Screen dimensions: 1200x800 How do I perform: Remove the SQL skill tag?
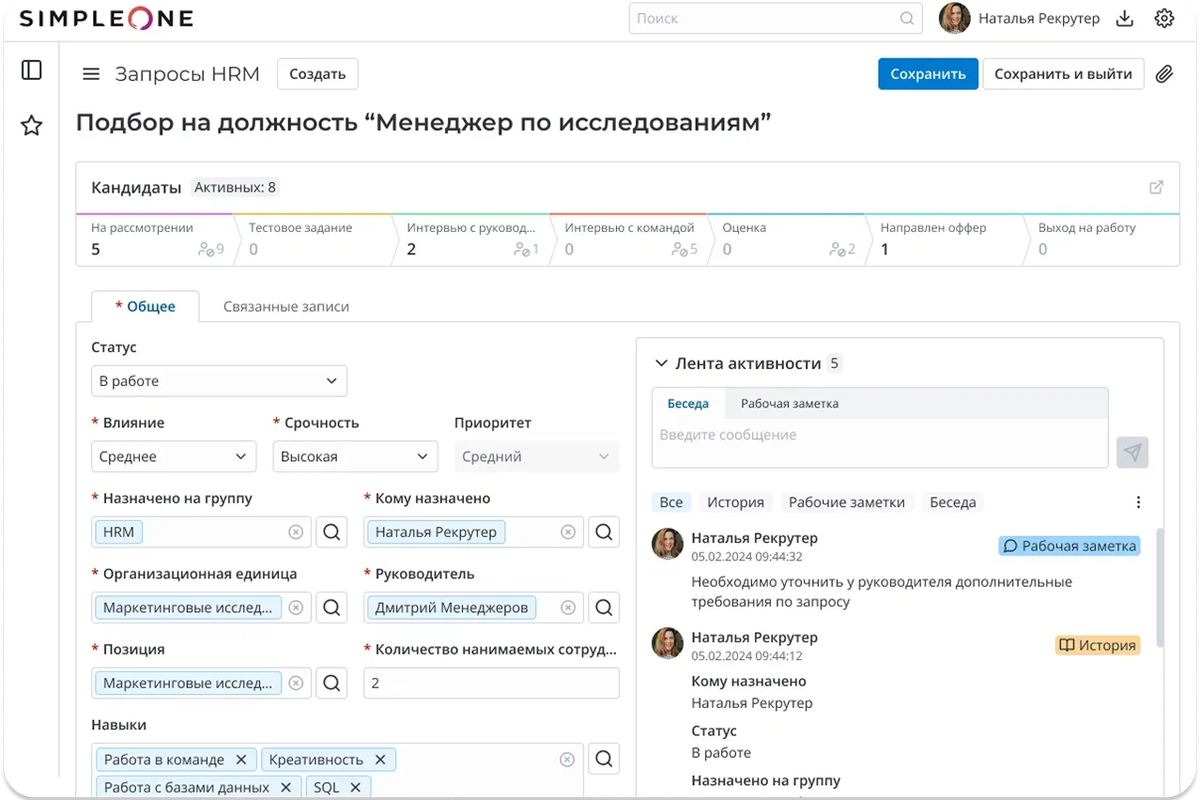coord(355,787)
